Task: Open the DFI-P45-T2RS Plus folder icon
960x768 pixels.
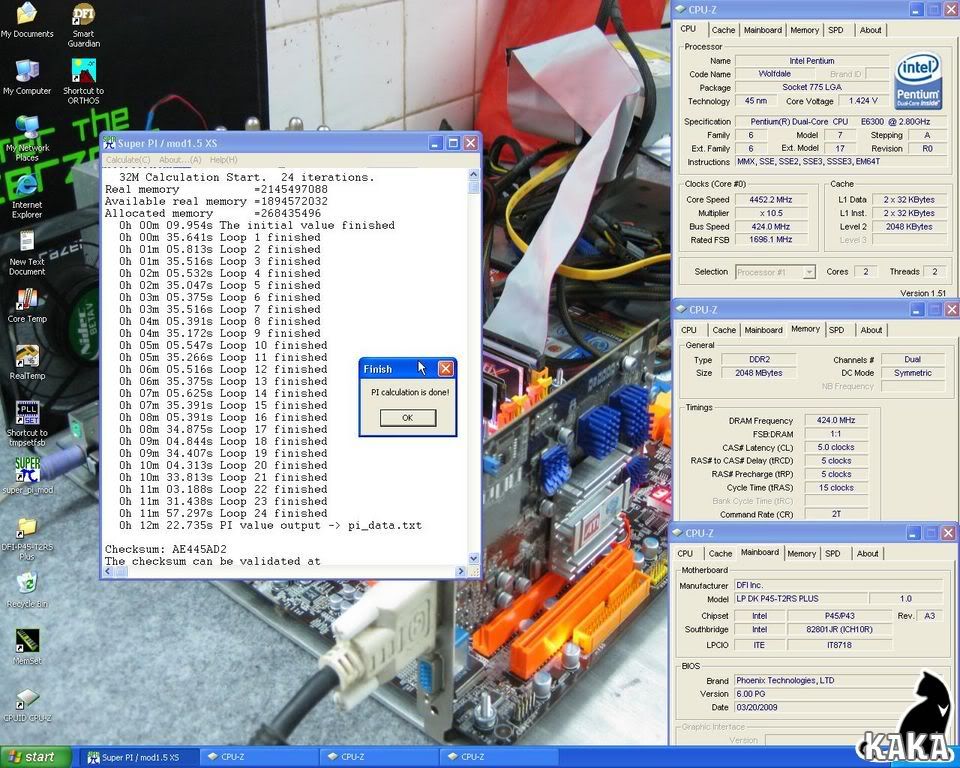Action: coord(27,538)
